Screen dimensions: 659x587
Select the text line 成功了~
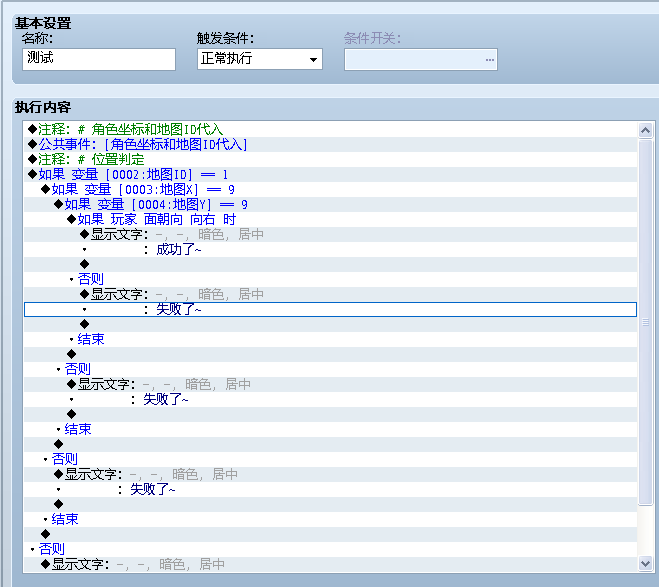(330, 250)
